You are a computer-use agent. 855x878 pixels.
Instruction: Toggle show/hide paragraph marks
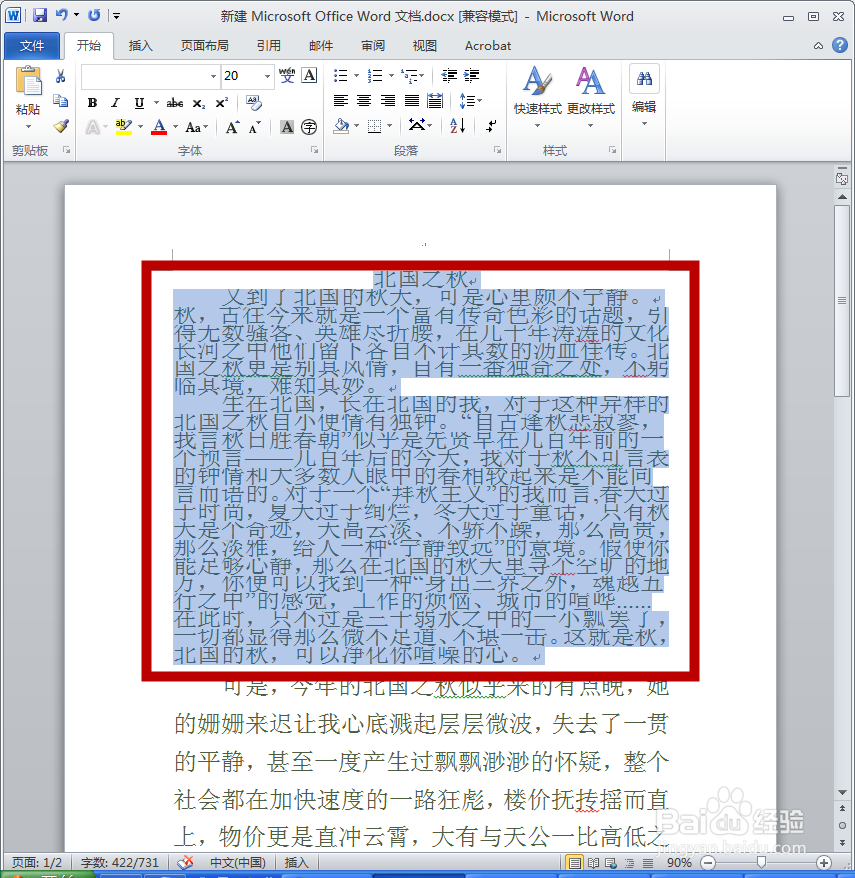click(491, 126)
